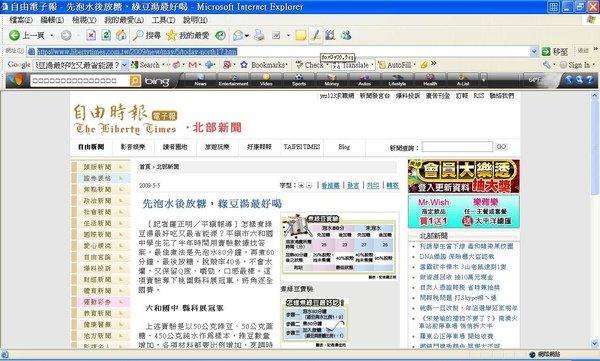Click the Research pencil toolbar icon
Viewport: 600px width, 361px height.
[316, 36]
